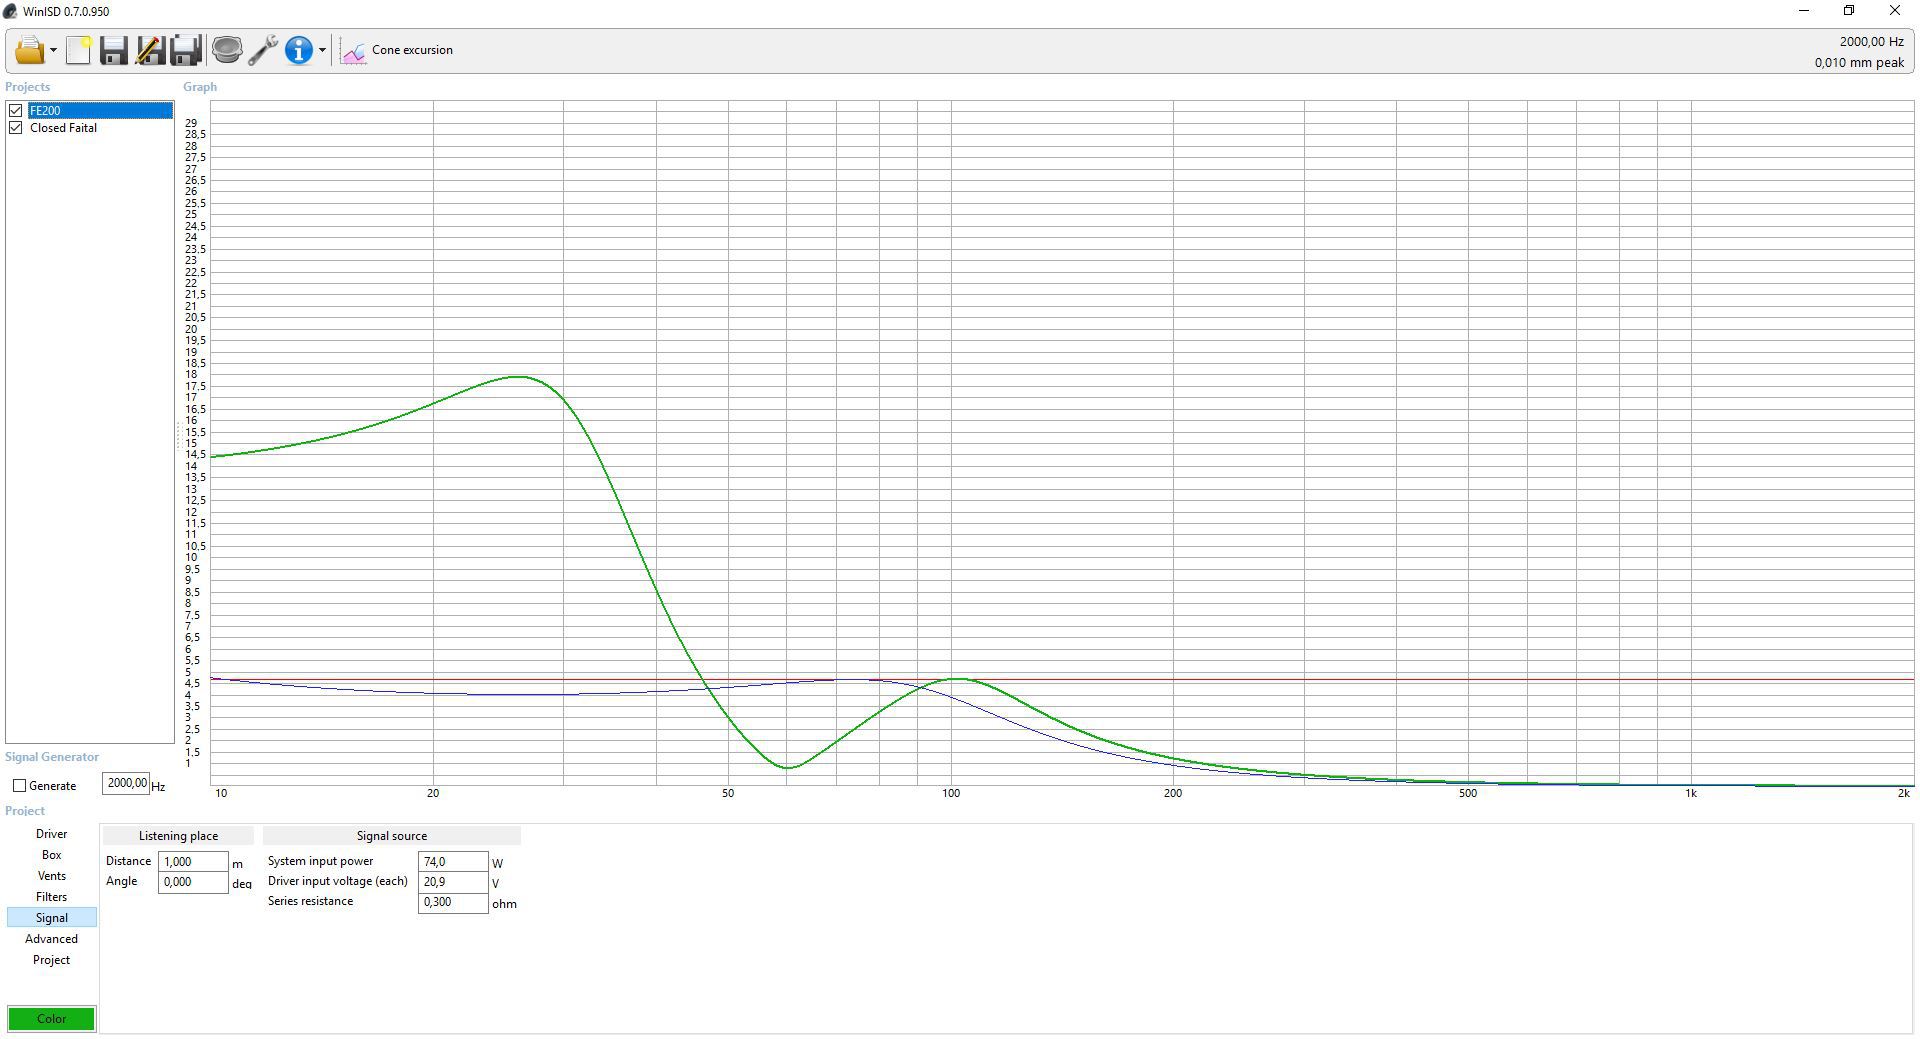Create a new project with the blank page icon

[x=78, y=50]
